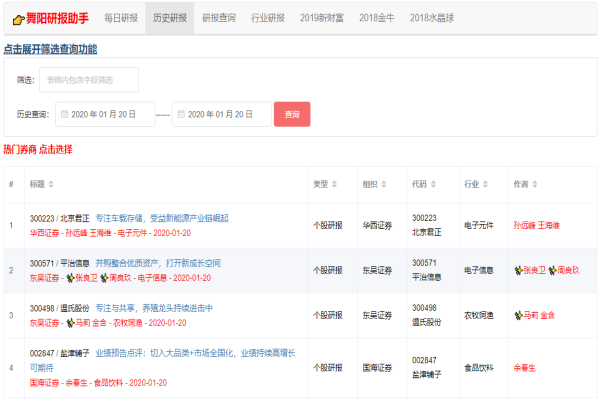Click the badge icon before 马莉 in the 作者 column
Screen dimensions: 600x400
point(518,315)
